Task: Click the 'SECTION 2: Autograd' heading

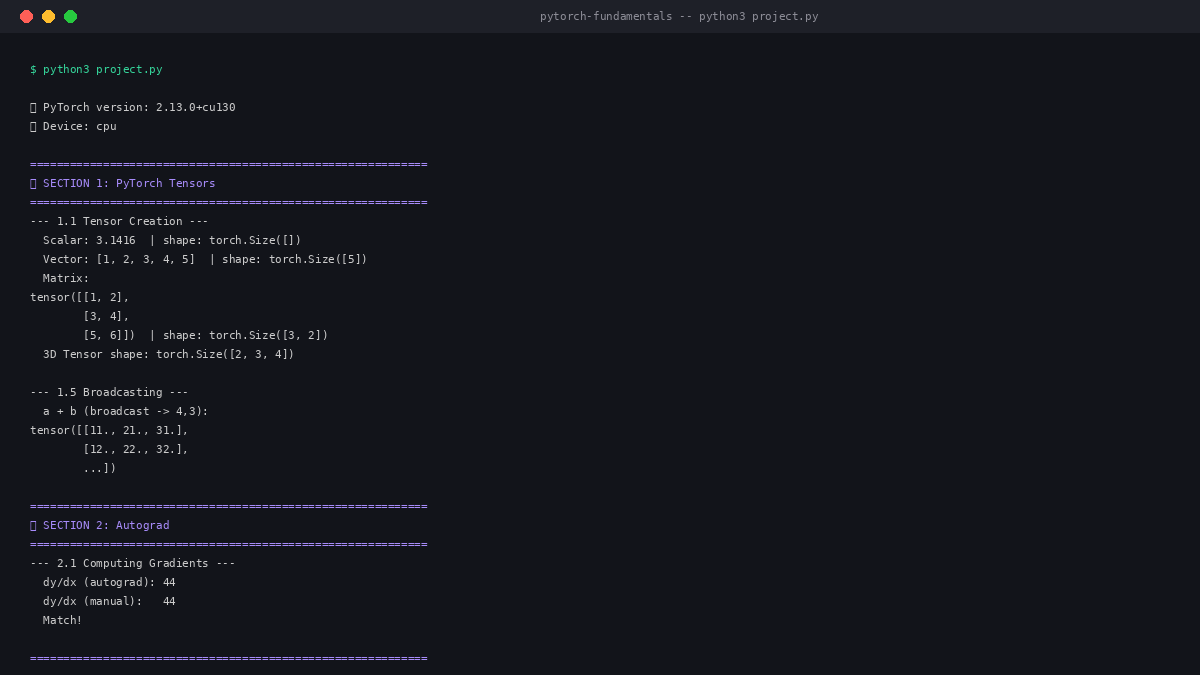Action: click(x=100, y=525)
